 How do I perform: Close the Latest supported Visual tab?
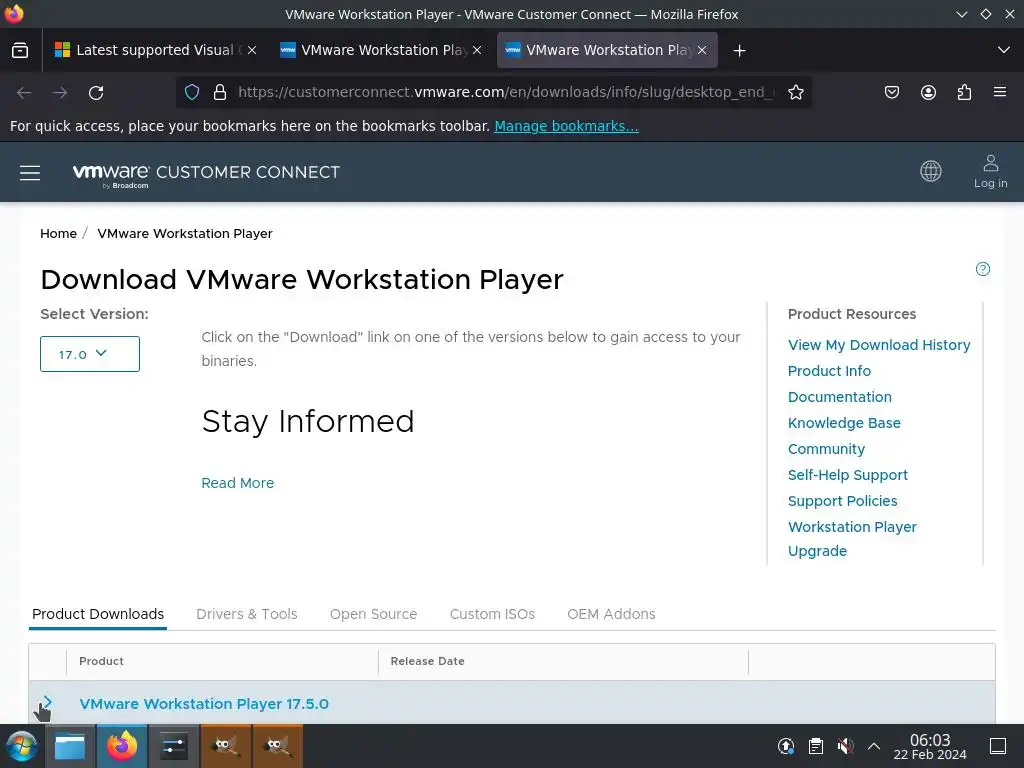252,50
